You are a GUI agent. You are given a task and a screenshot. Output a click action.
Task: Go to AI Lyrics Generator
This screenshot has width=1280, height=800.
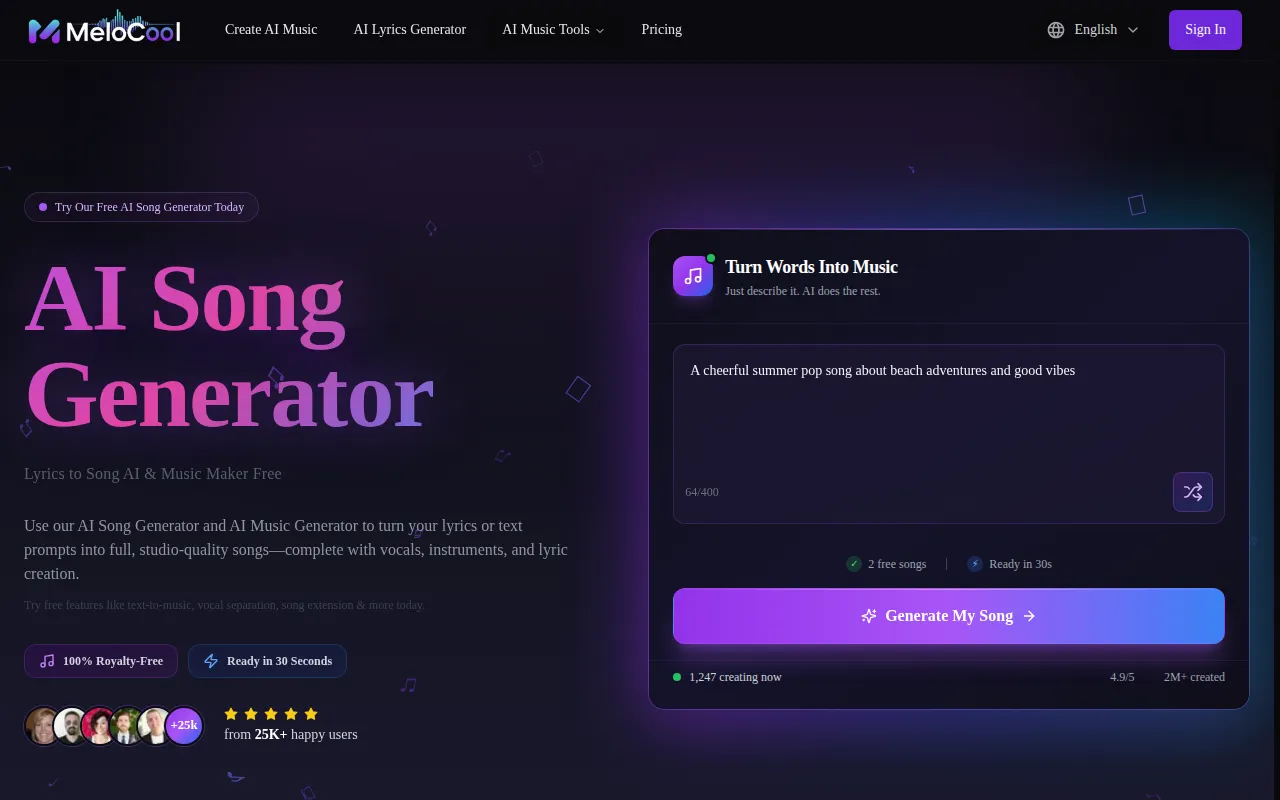[x=410, y=30]
